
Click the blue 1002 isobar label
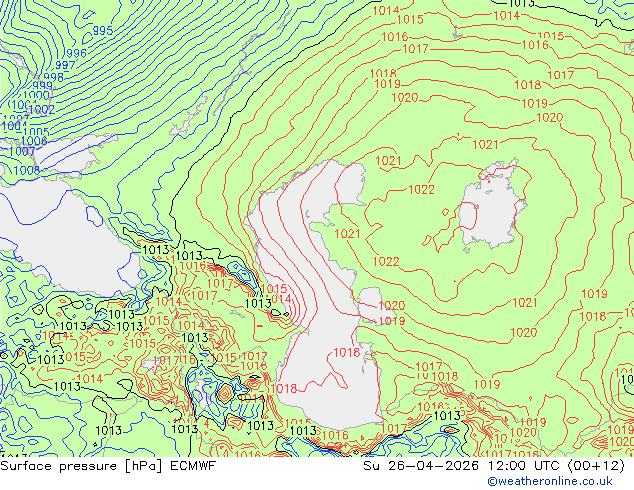point(42,109)
